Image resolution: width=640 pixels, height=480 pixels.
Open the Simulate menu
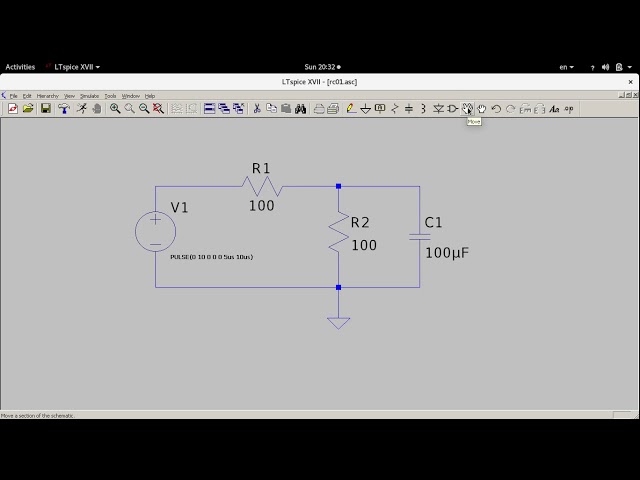89,96
